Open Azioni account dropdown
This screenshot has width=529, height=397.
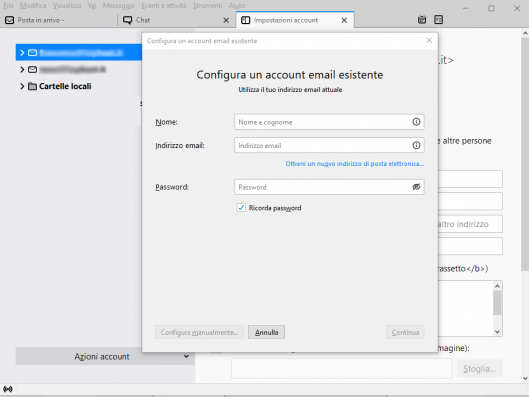(105, 356)
